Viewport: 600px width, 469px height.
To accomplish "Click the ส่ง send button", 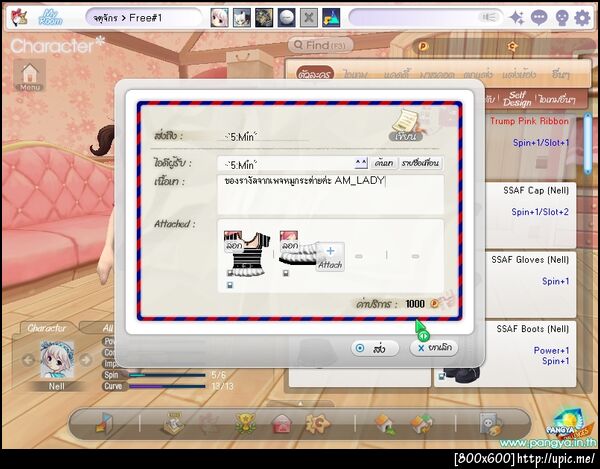I will 375,348.
